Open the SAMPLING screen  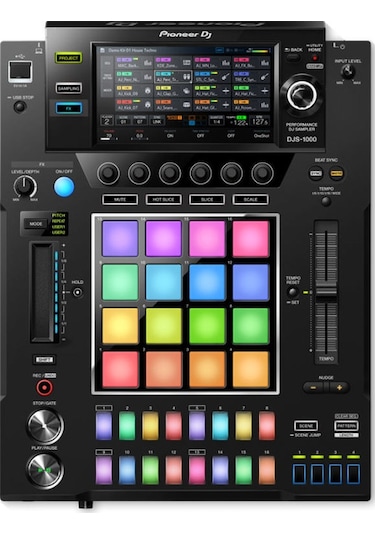69,88
